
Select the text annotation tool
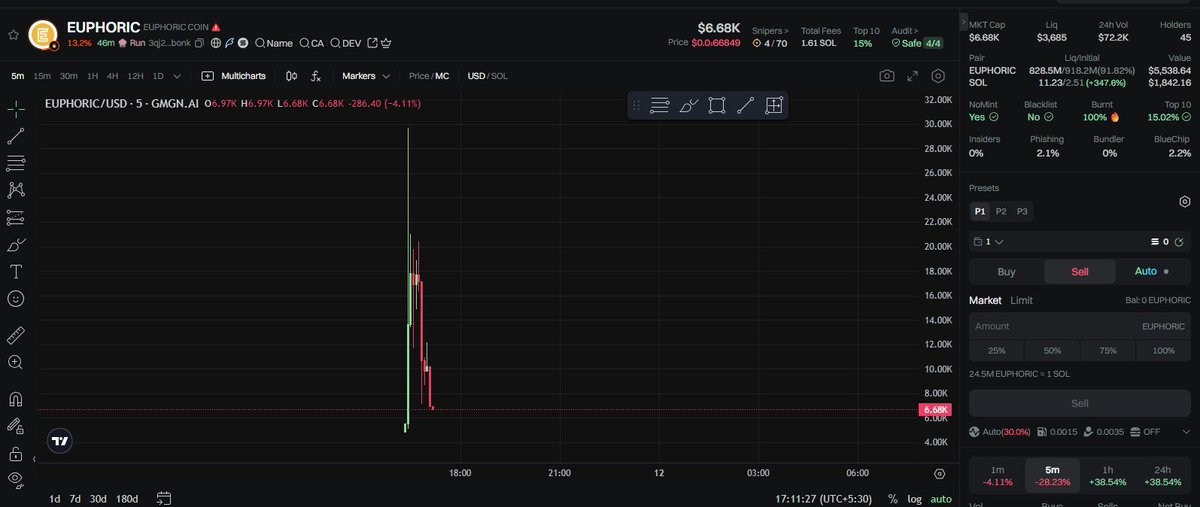coord(16,272)
